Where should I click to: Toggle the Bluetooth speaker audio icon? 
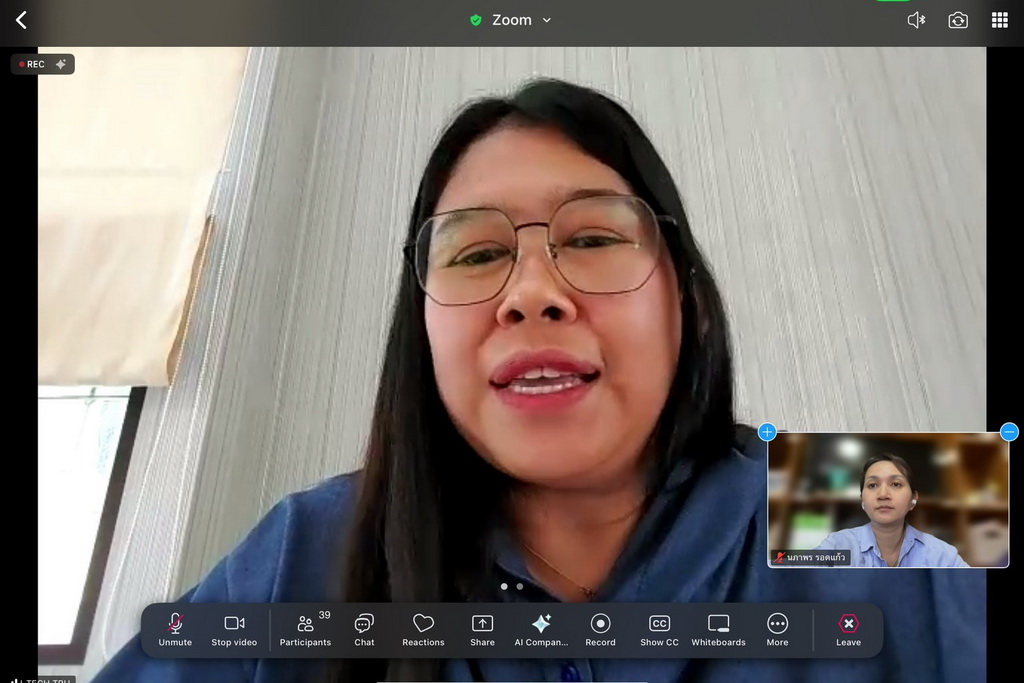(916, 20)
